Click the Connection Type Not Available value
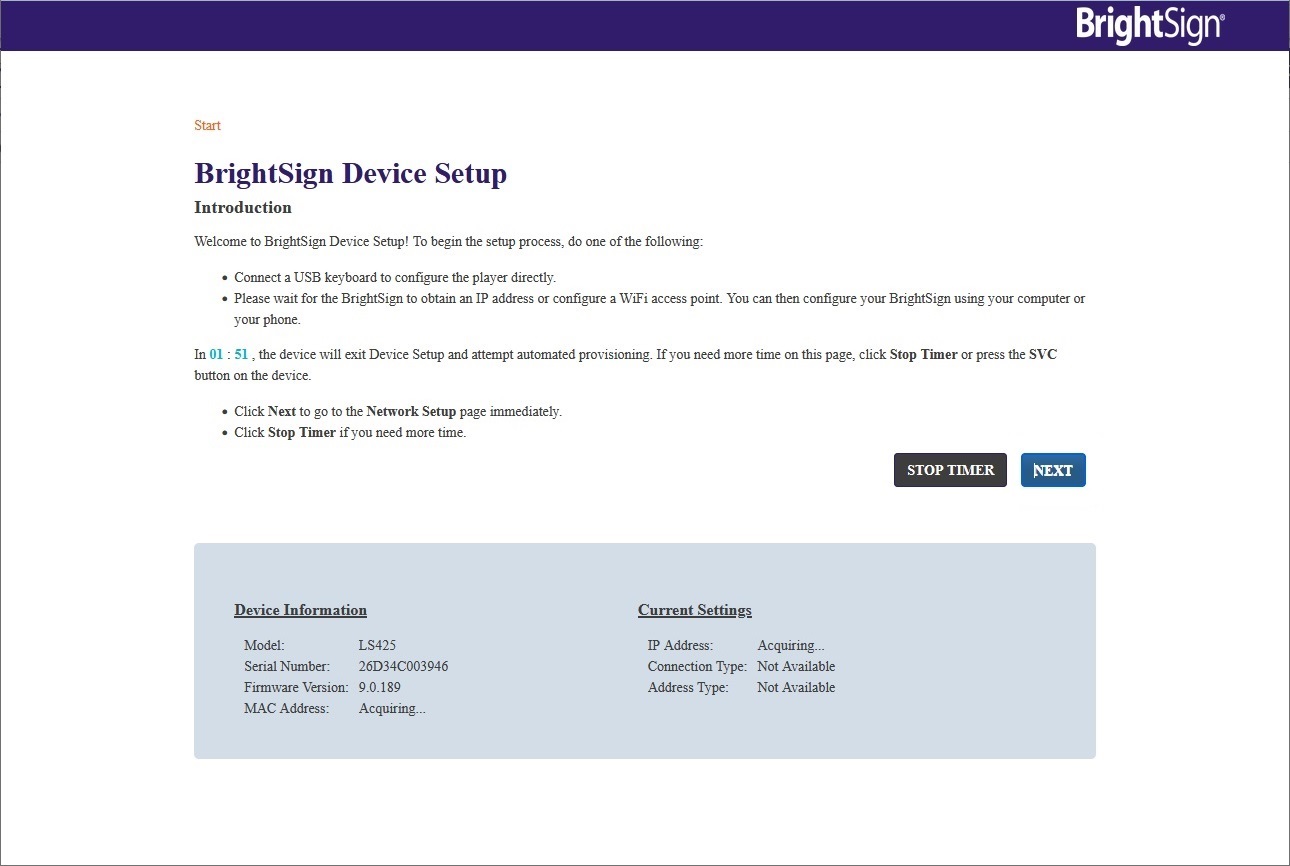The height and width of the screenshot is (866, 1290). (796, 667)
